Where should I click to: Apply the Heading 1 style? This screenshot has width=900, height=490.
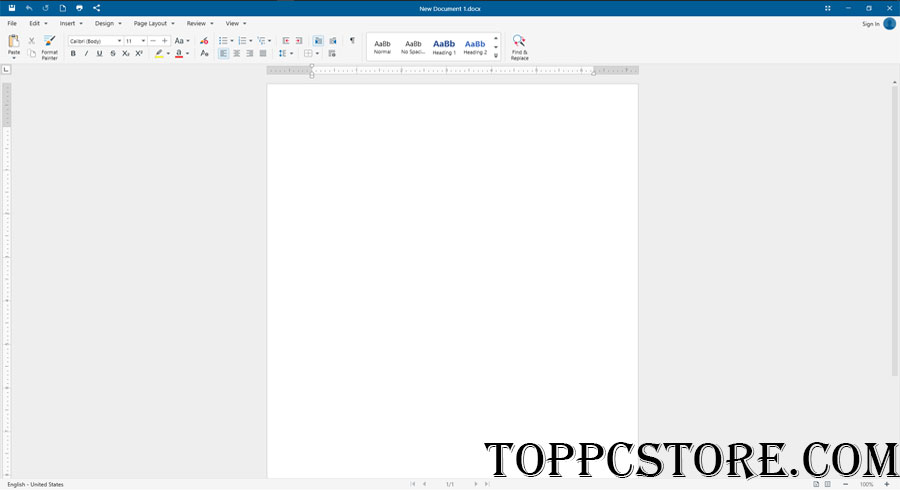pos(444,47)
